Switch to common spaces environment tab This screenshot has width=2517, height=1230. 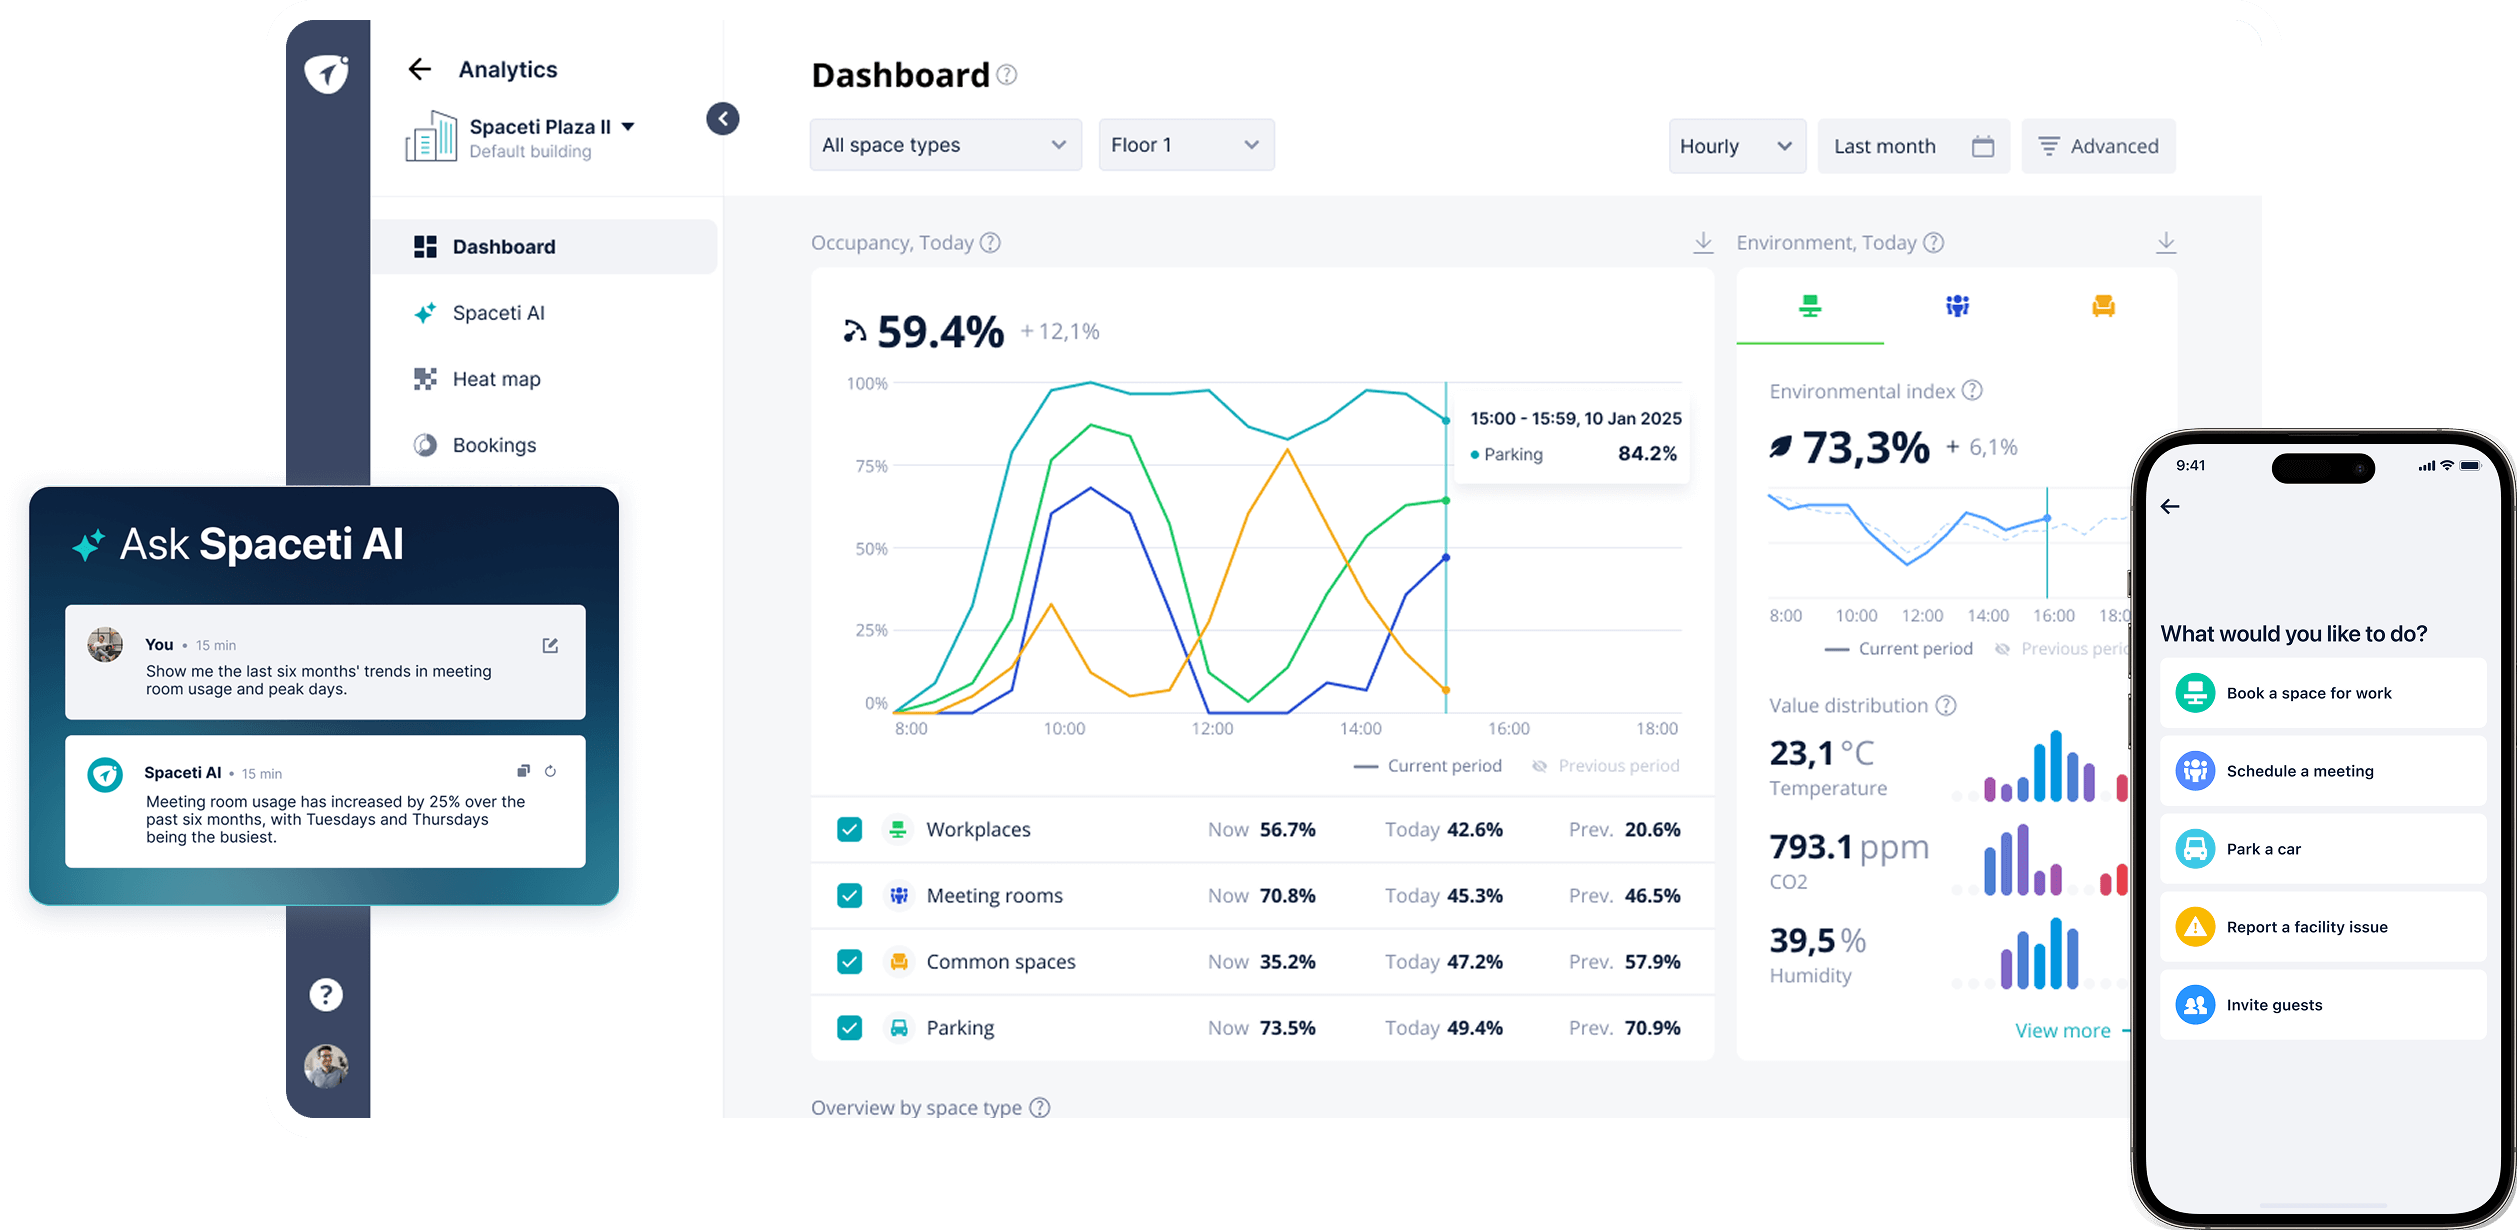[2103, 306]
